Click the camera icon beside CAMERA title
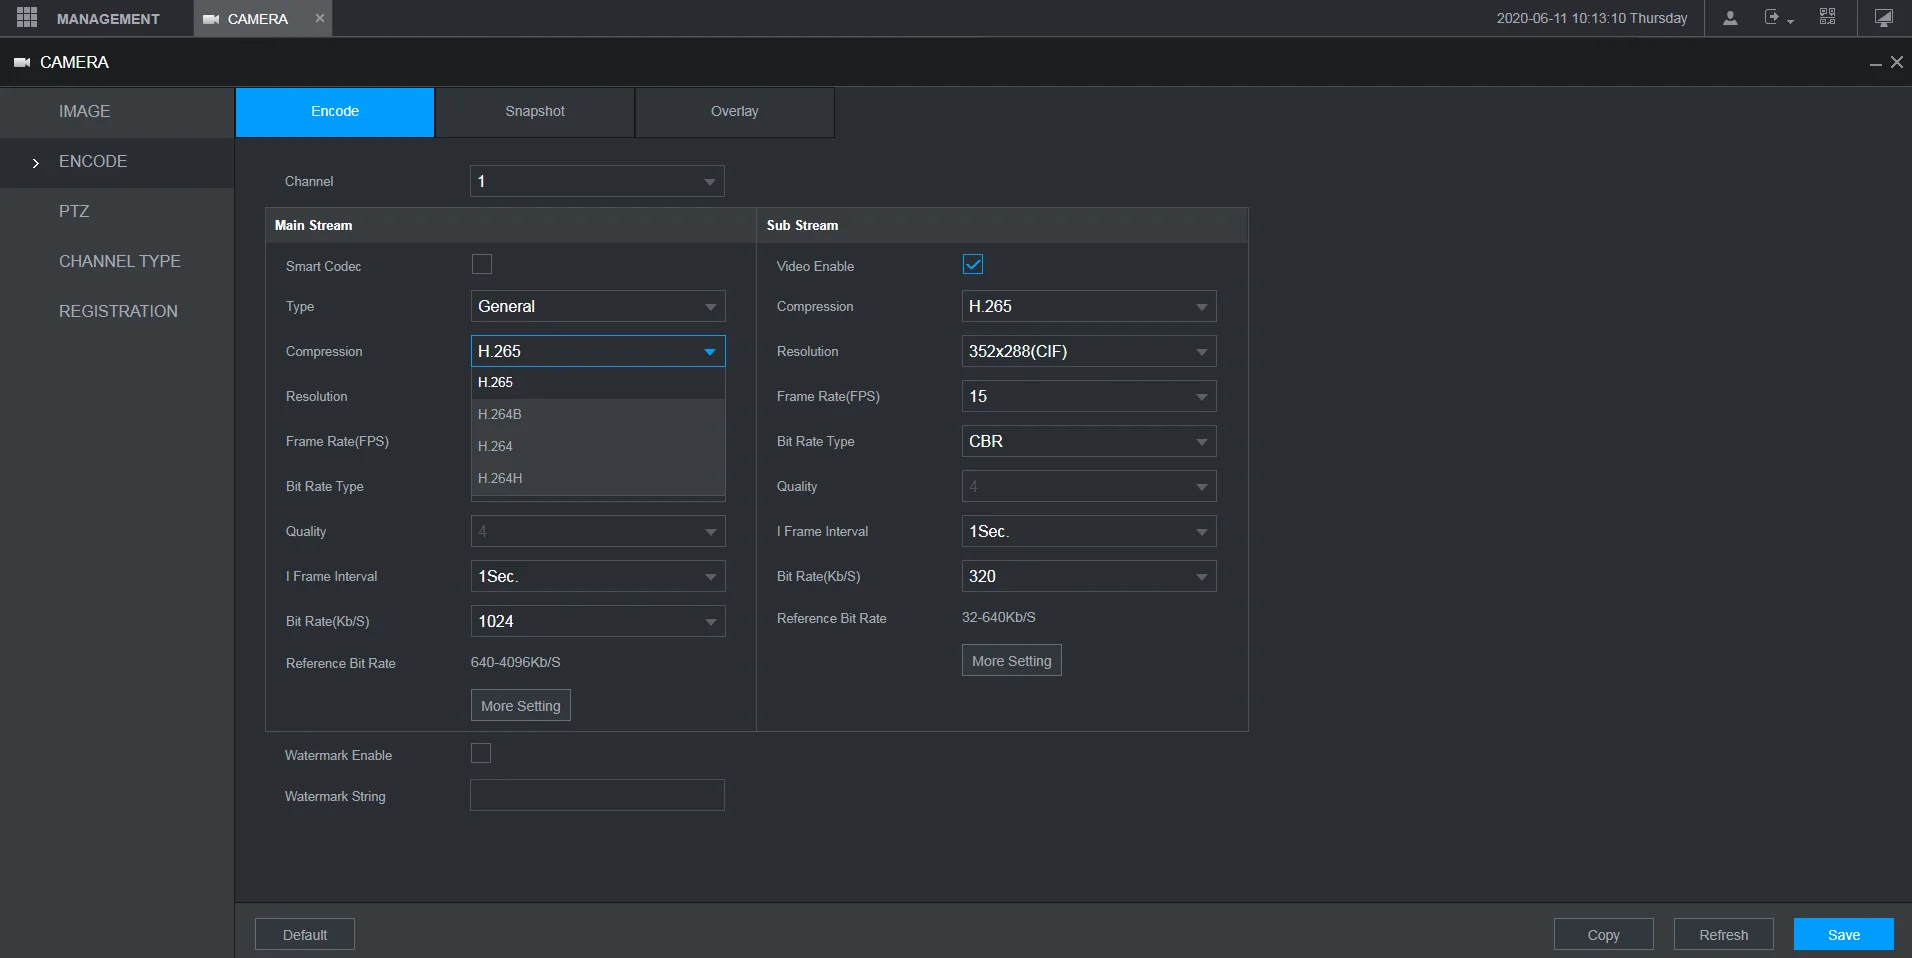The width and height of the screenshot is (1912, 958). click(22, 62)
